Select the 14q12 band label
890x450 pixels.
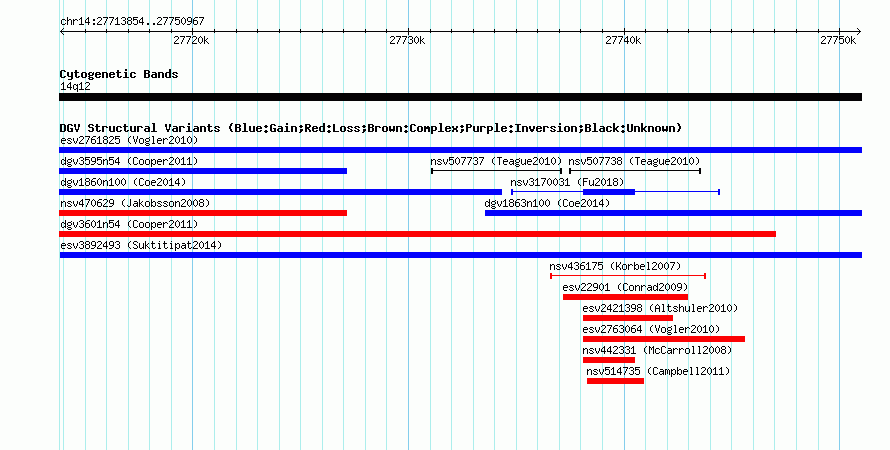pos(75,86)
